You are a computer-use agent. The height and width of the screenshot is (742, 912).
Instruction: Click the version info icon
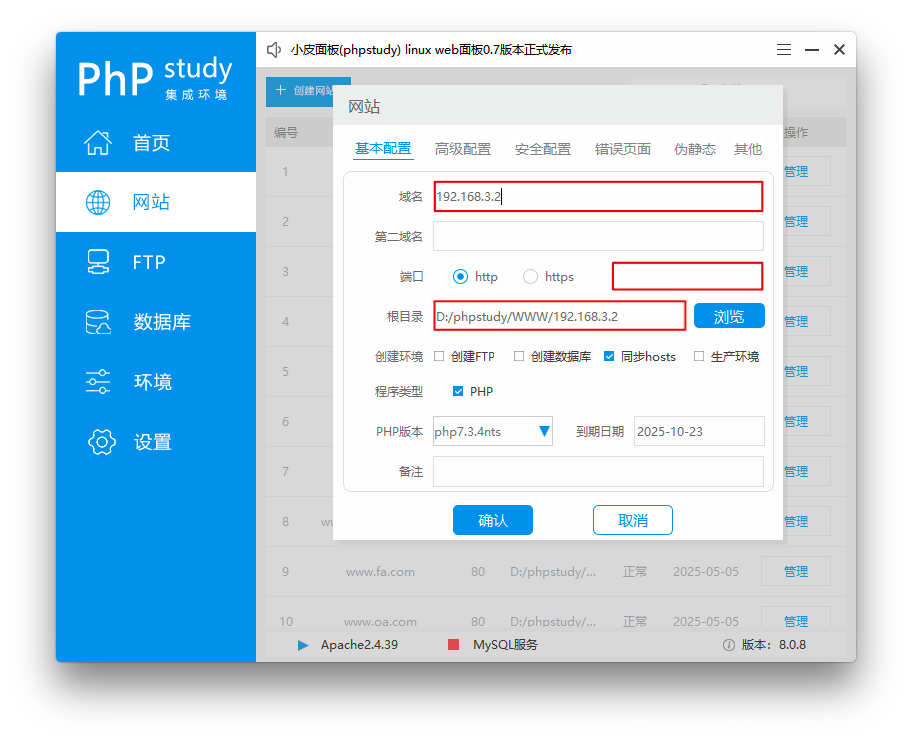[x=728, y=645]
